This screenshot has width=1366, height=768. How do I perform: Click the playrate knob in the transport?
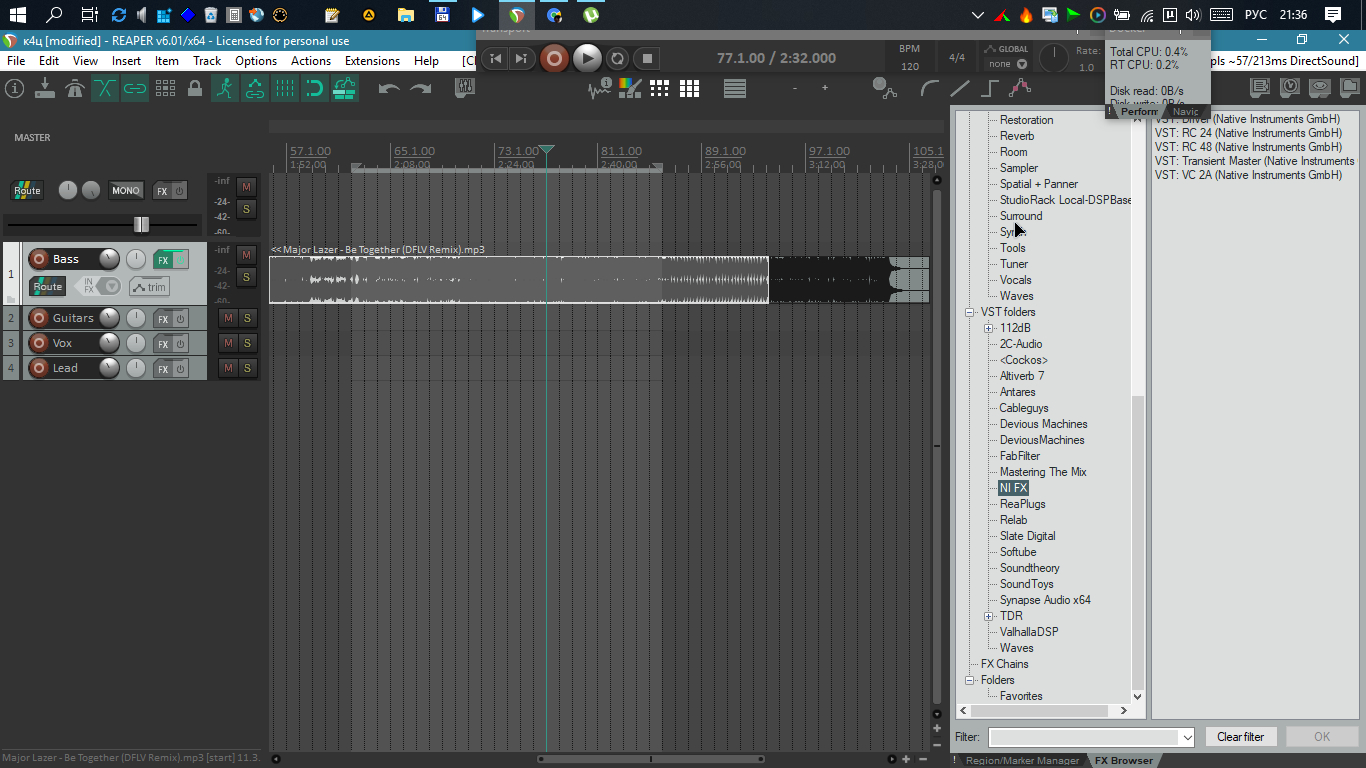point(1053,59)
